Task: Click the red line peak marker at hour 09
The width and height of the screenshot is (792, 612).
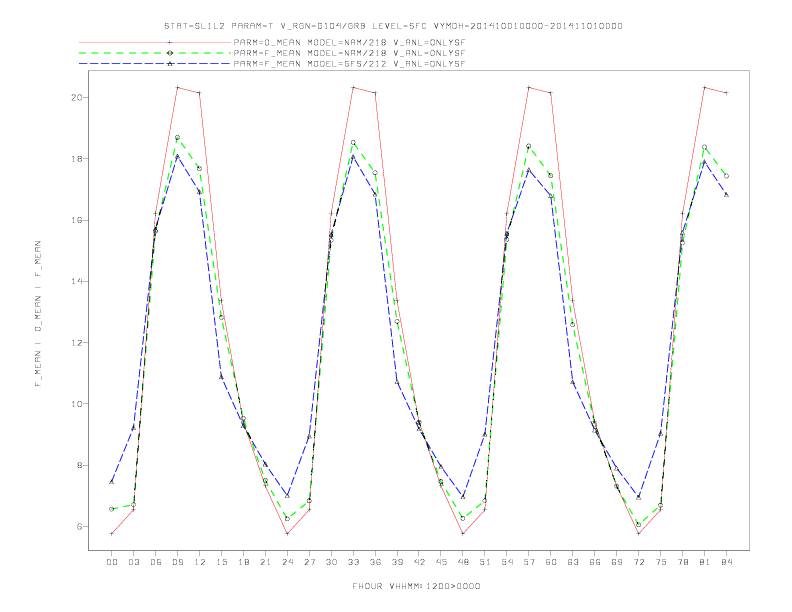Action: [177, 87]
